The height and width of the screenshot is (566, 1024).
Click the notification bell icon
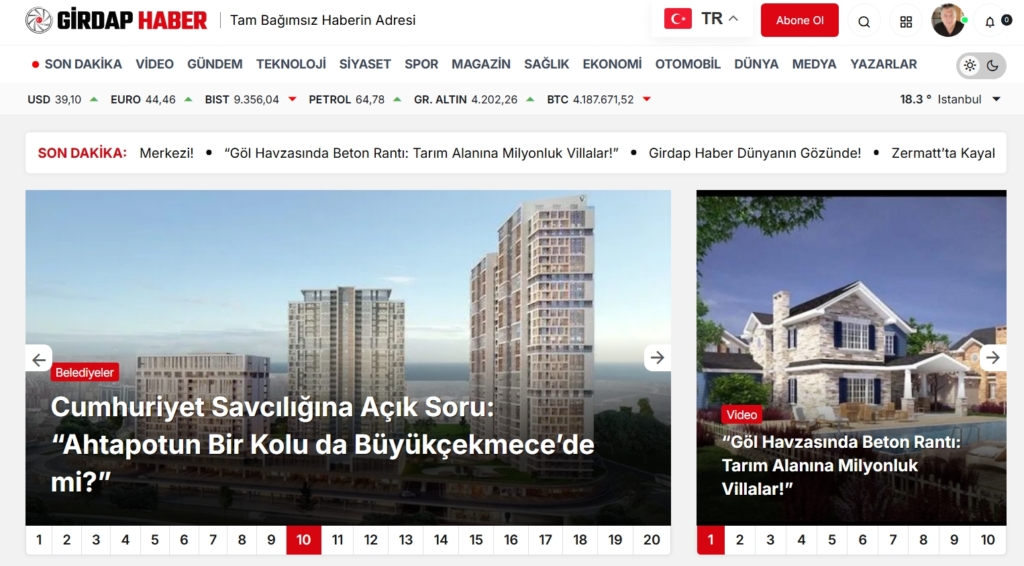[990, 21]
